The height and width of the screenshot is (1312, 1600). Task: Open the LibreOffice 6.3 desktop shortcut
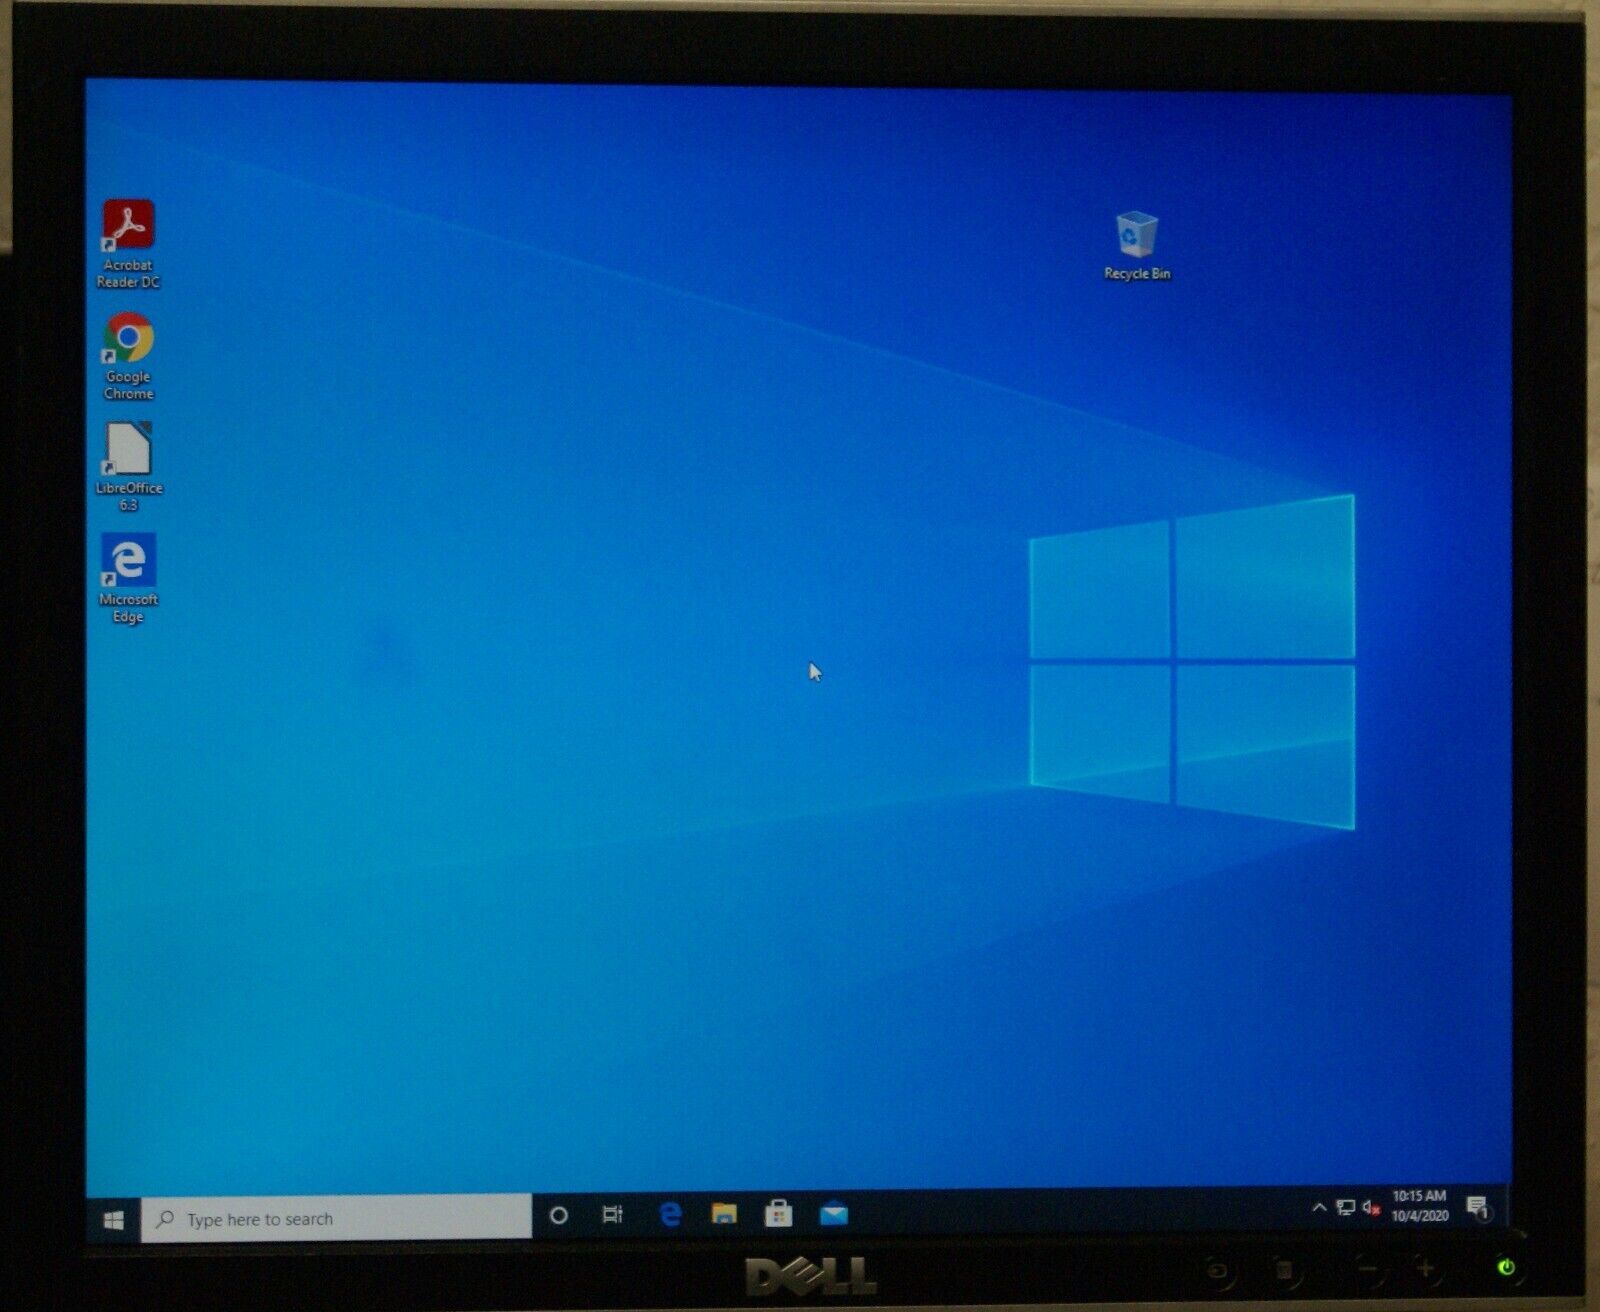tap(128, 467)
